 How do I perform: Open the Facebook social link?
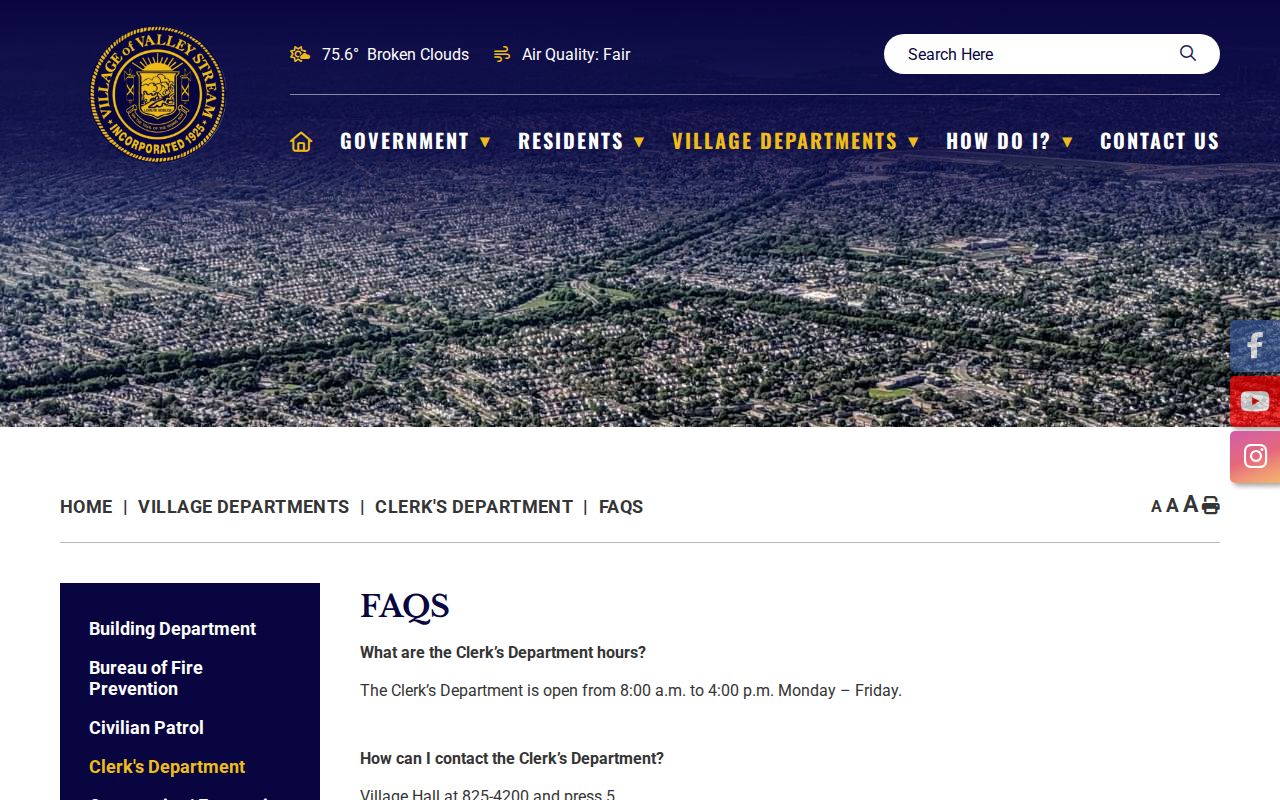tap(1255, 346)
